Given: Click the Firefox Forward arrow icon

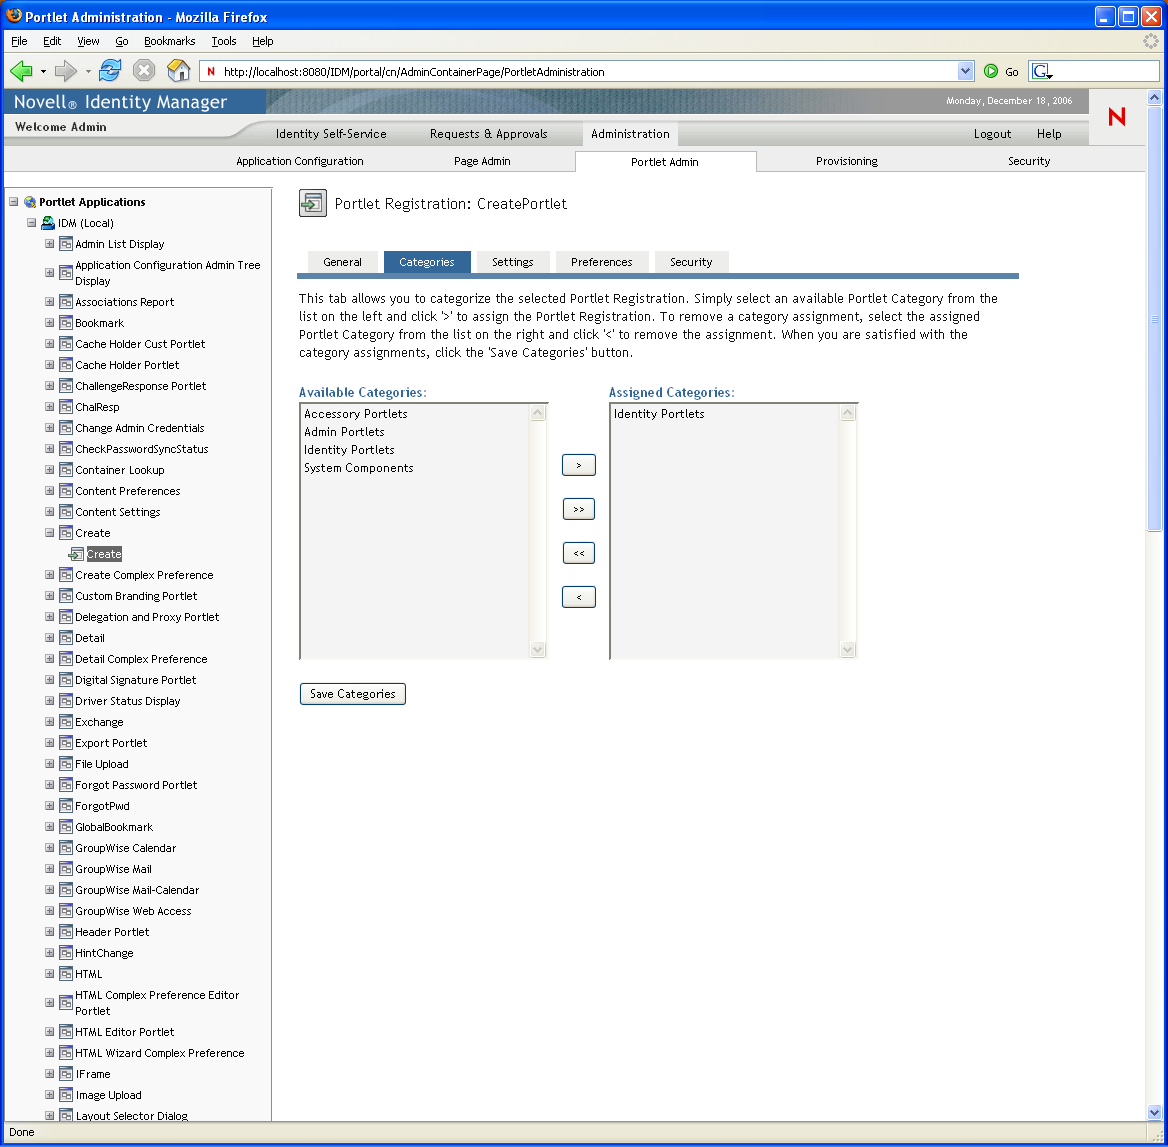Looking at the screenshot, I should [x=66, y=71].
